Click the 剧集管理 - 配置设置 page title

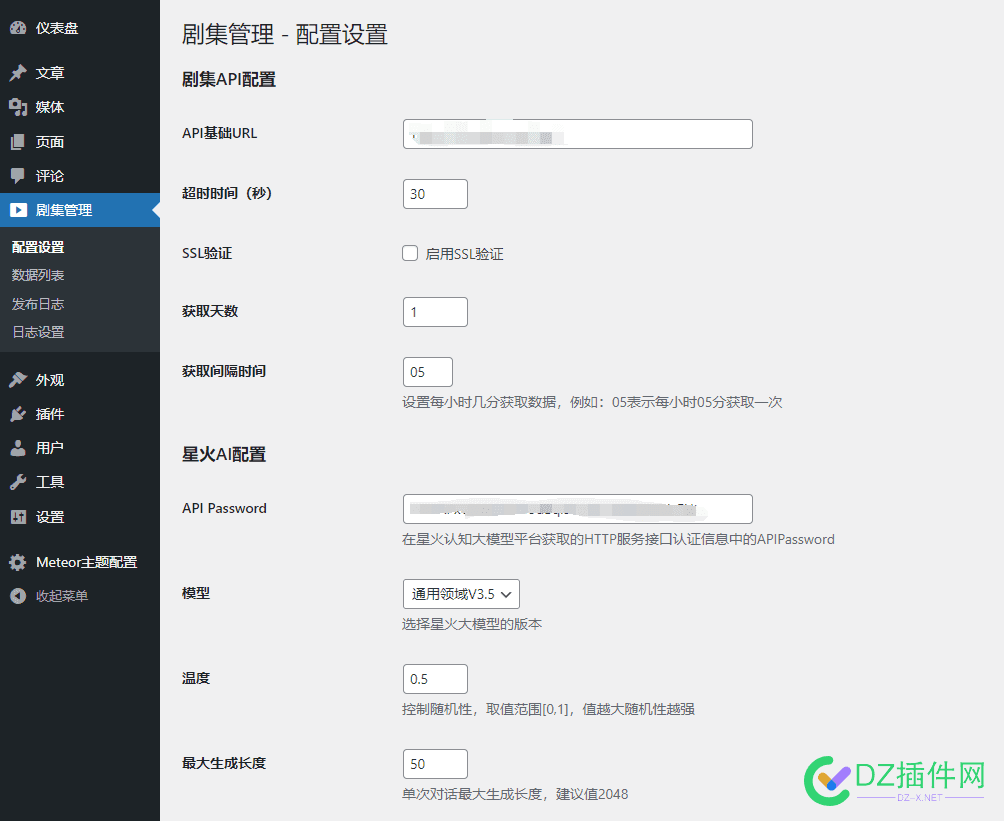pyautogui.click(x=284, y=35)
